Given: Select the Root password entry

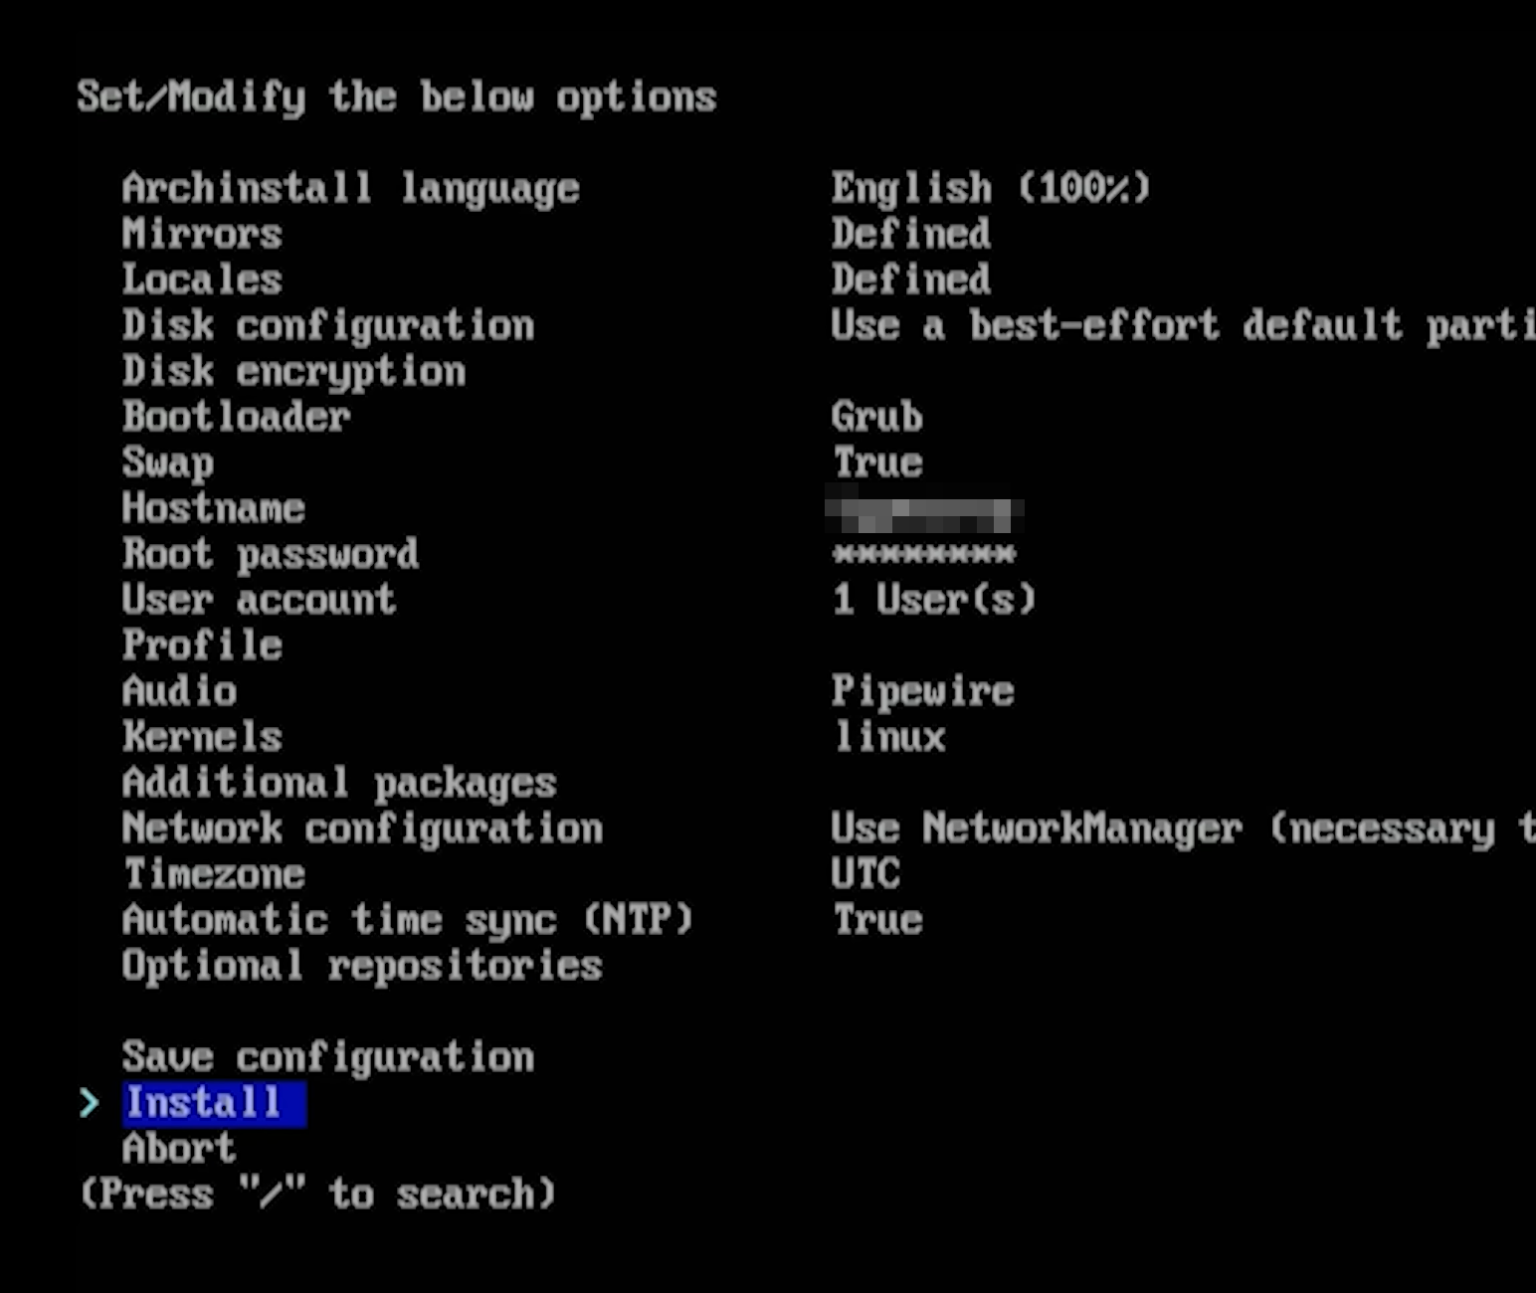Looking at the screenshot, I should click(x=269, y=554).
